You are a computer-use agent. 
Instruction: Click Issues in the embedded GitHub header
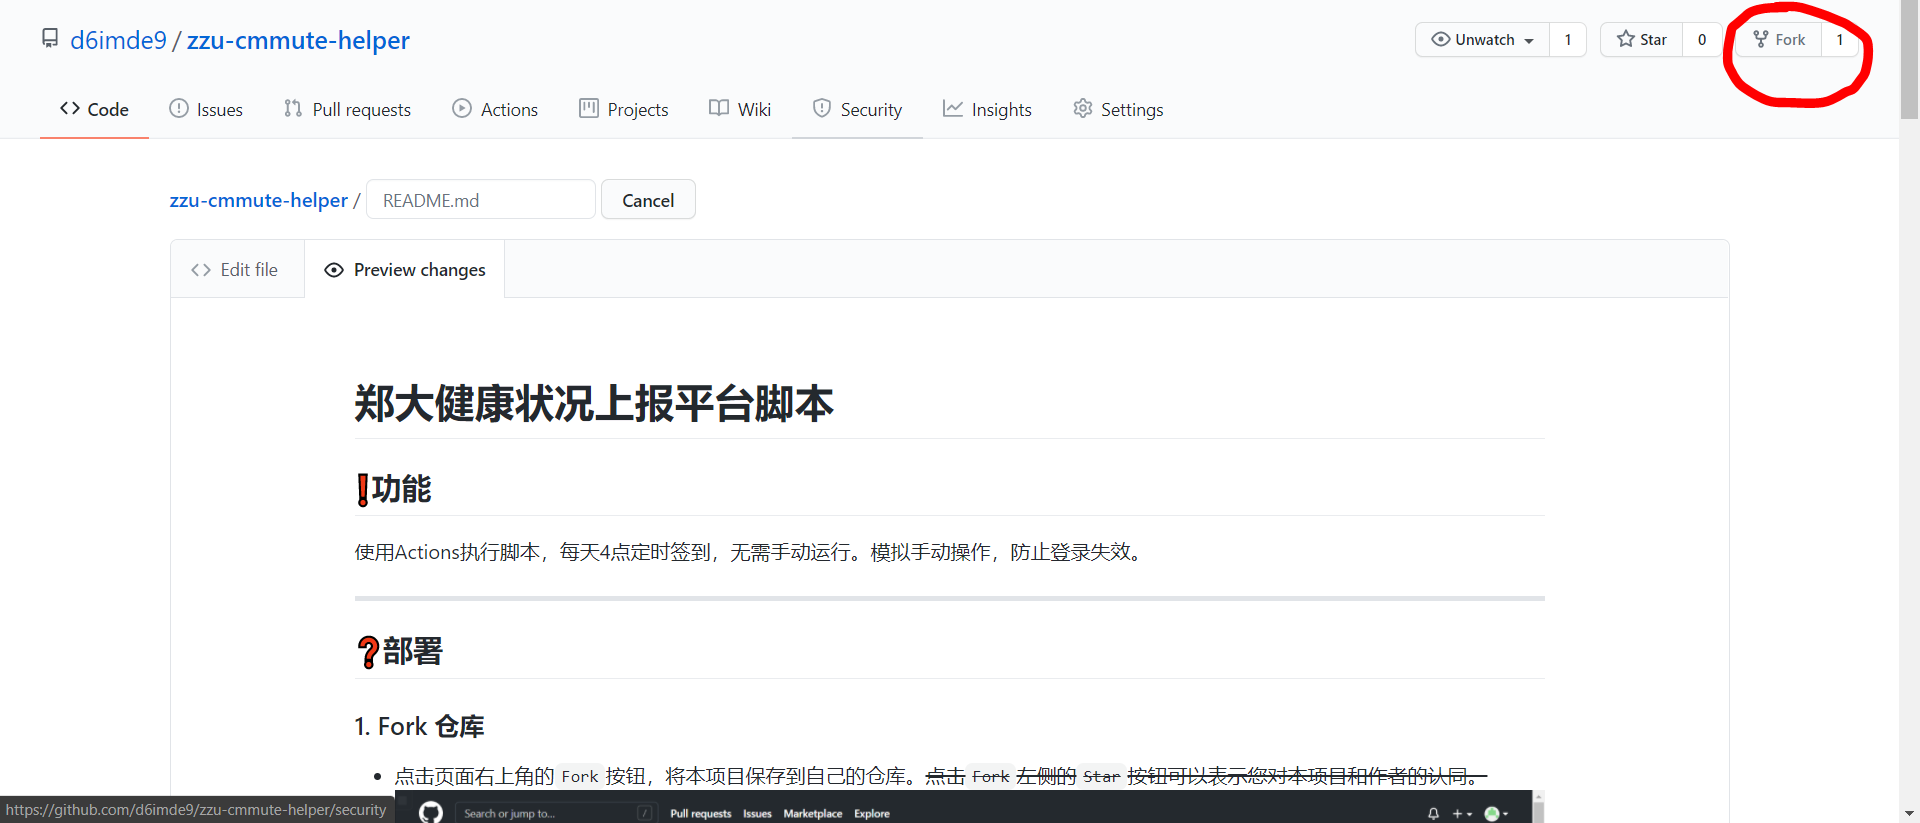click(x=757, y=813)
